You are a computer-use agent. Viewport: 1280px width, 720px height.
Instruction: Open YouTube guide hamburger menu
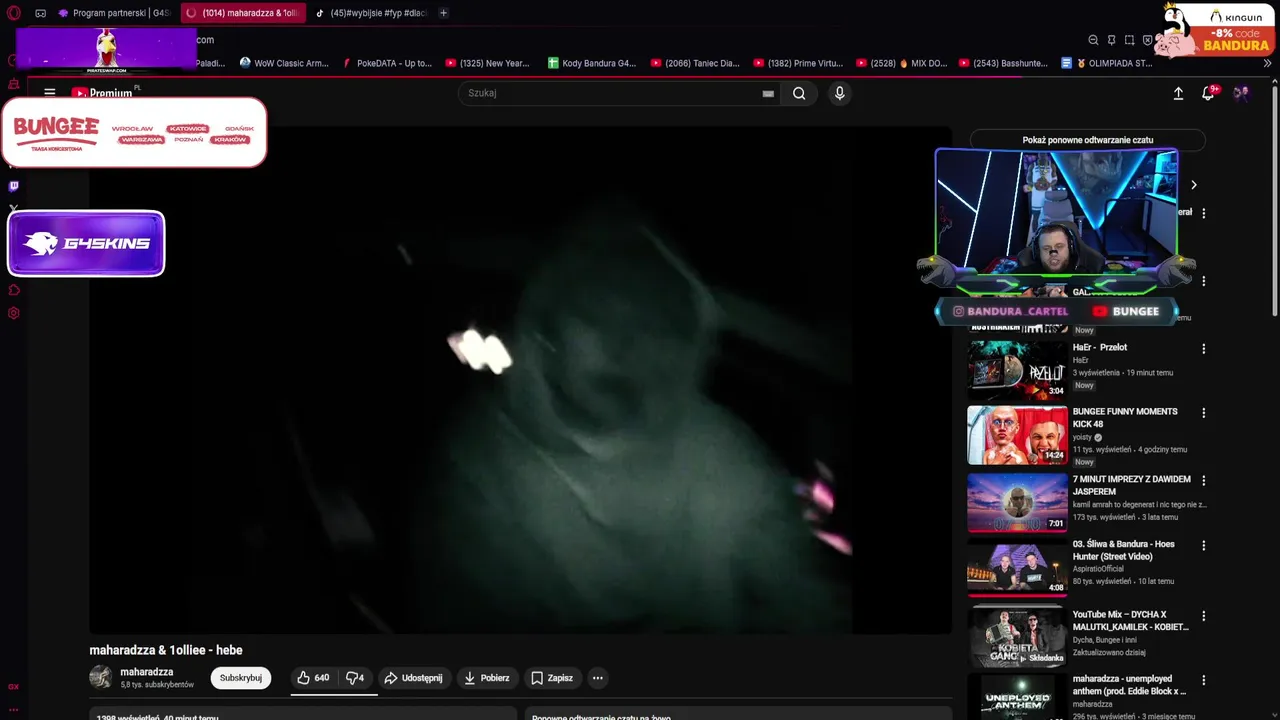(49, 93)
